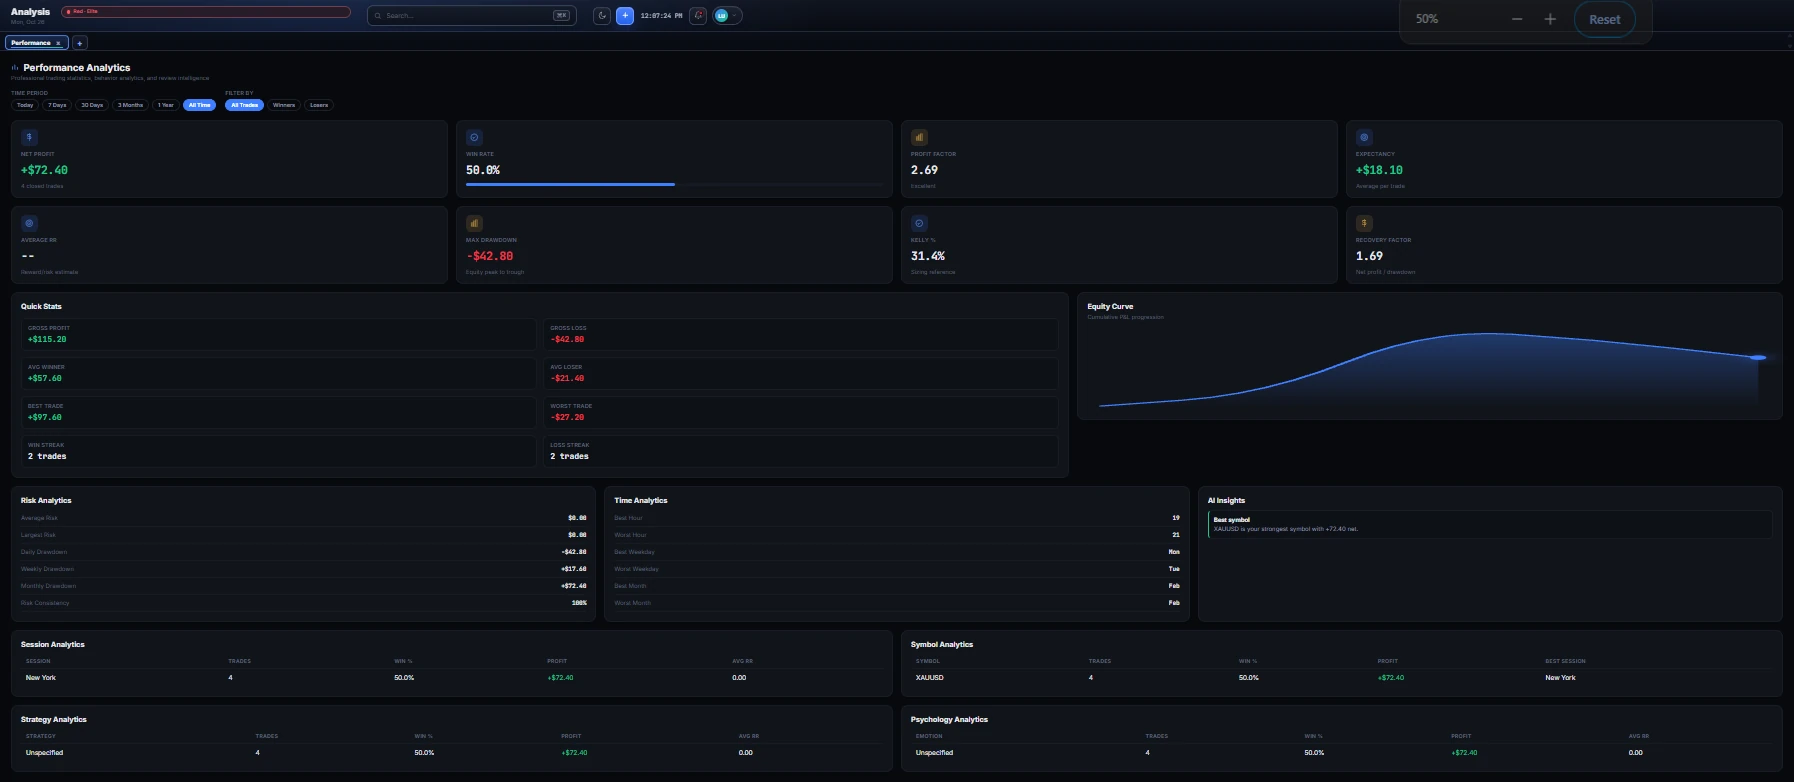The height and width of the screenshot is (782, 1794).
Task: Focus the Search input field
Action: coord(472,16)
